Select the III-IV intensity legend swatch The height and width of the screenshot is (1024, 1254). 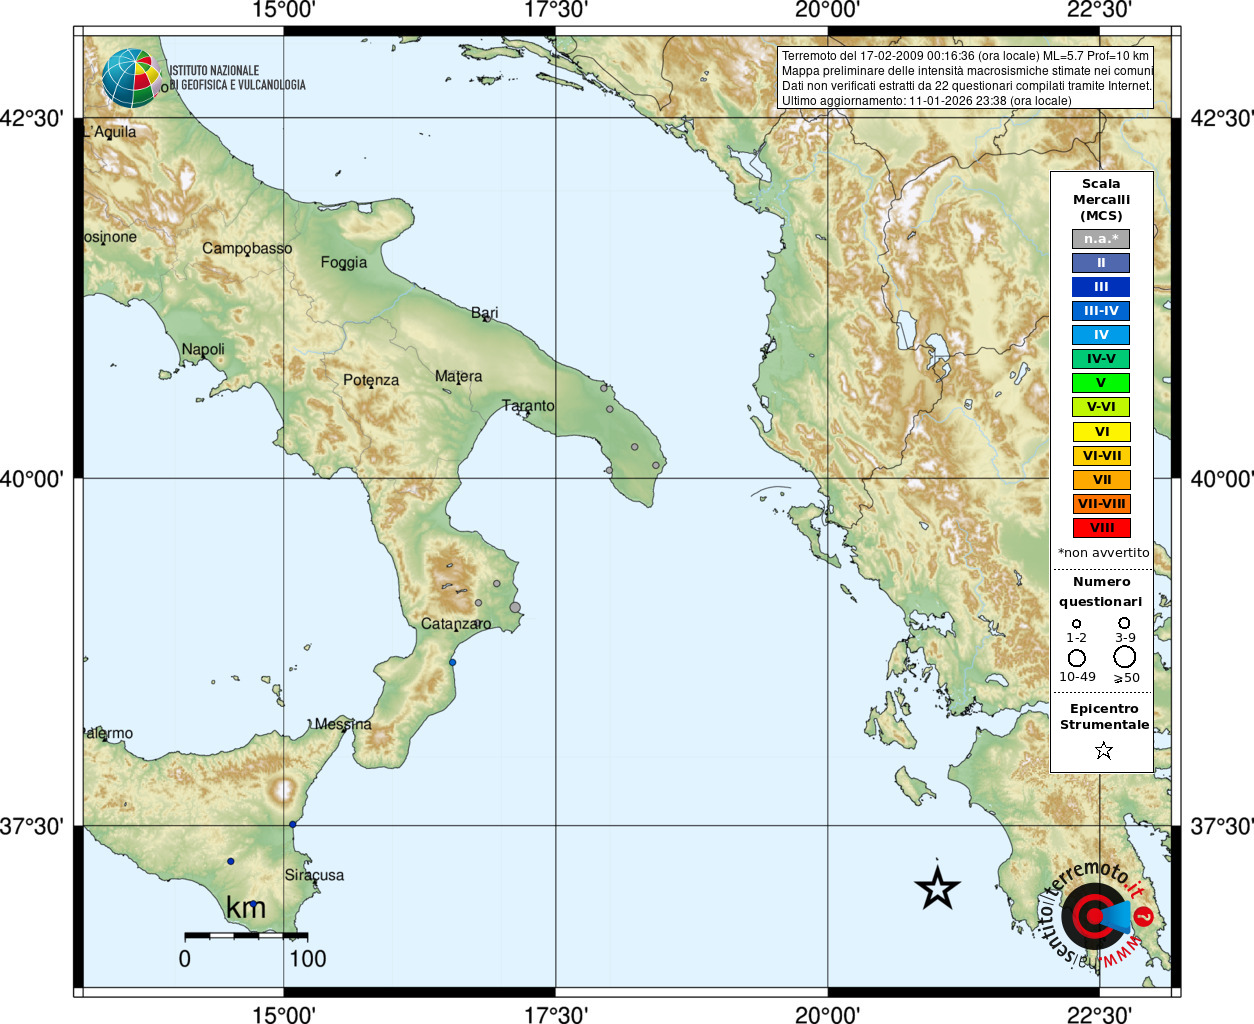[1101, 311]
